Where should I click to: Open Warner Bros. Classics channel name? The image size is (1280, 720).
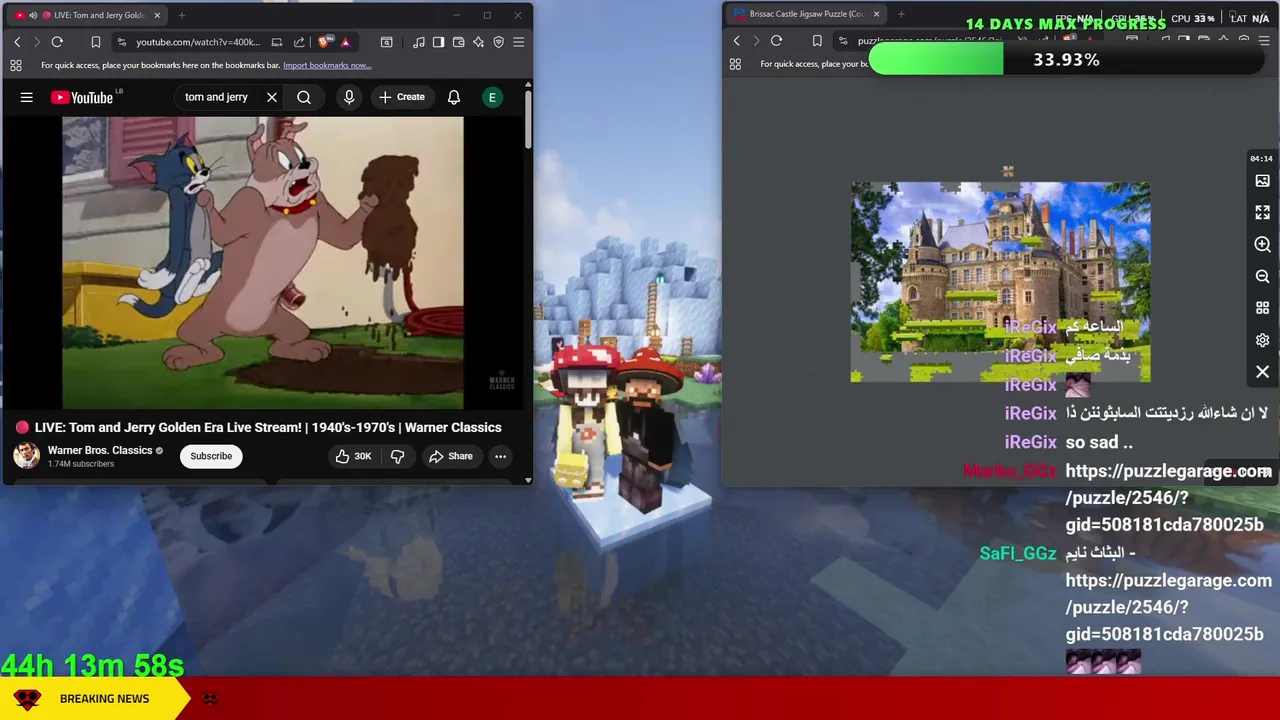pyautogui.click(x=100, y=450)
